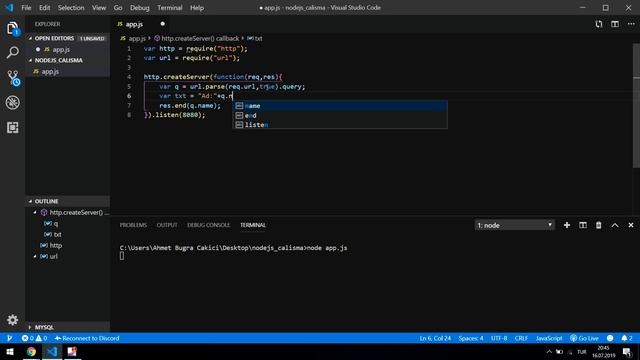Switch to the Problems panel tab

tap(133, 225)
